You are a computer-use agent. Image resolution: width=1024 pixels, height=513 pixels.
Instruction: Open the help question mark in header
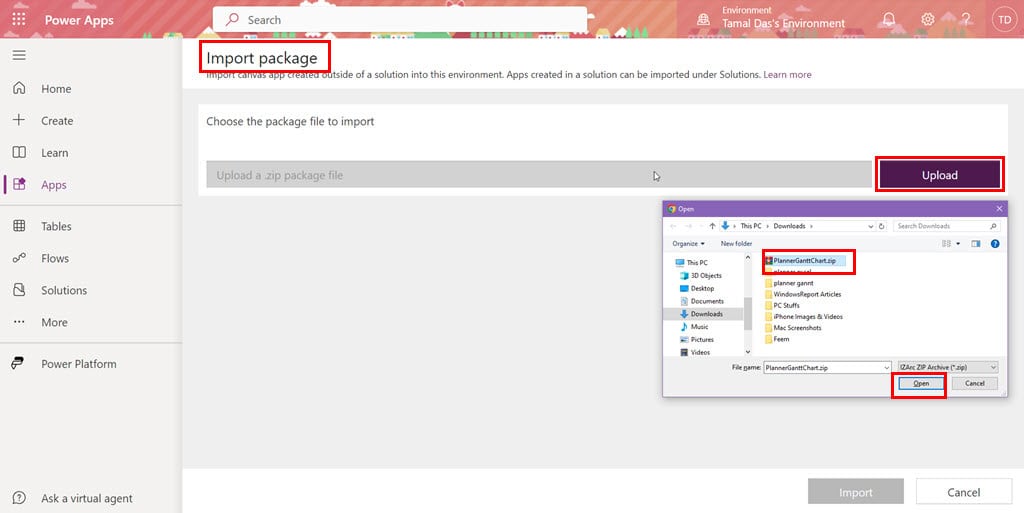[966, 20]
